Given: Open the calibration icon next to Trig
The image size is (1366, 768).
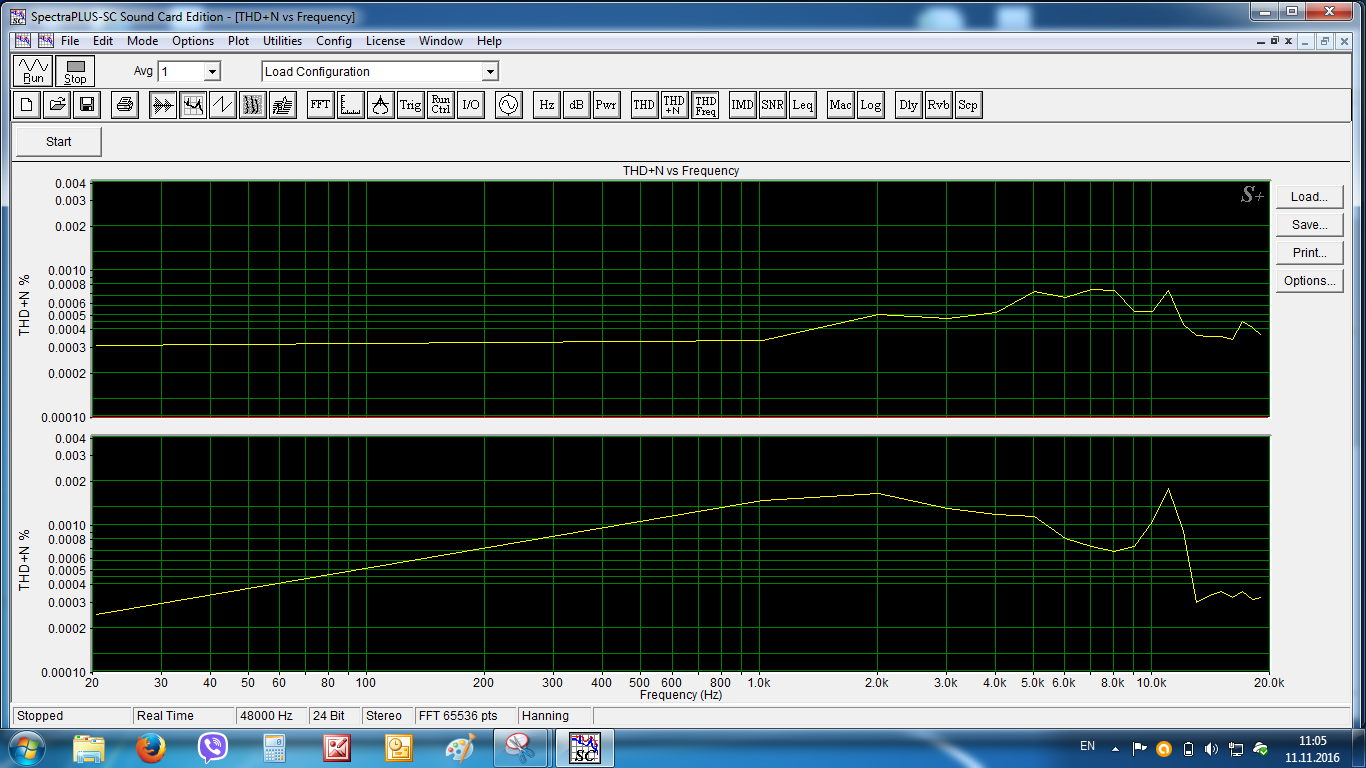Looking at the screenshot, I should pos(380,105).
